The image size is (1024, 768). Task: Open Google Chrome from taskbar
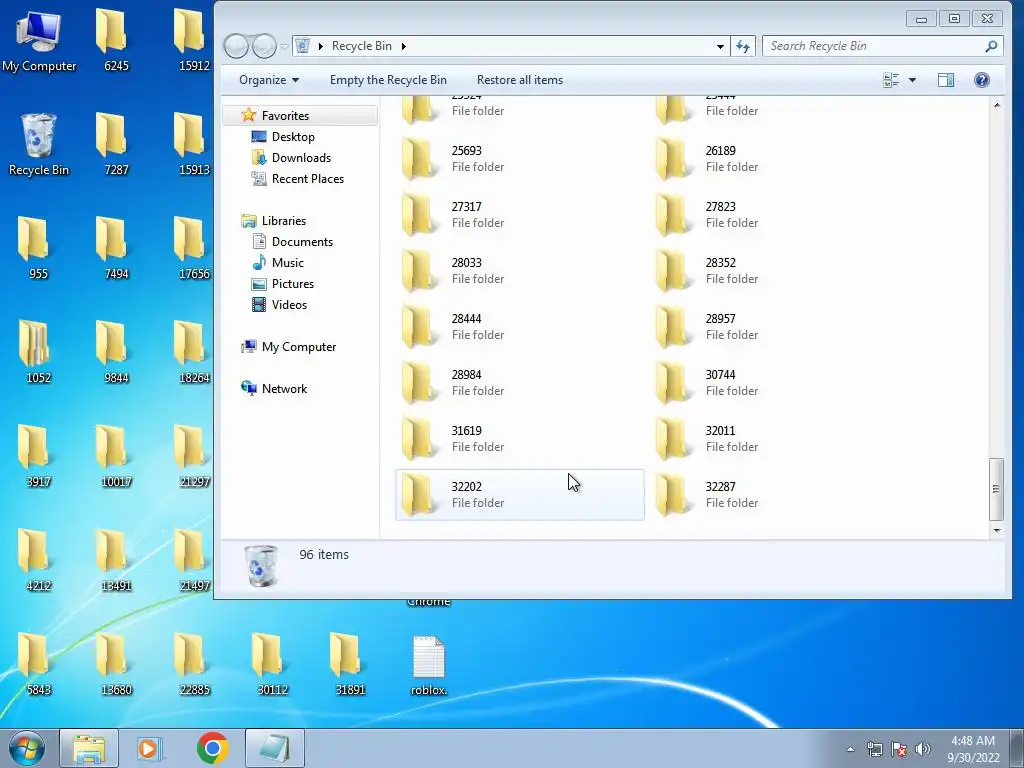click(212, 748)
